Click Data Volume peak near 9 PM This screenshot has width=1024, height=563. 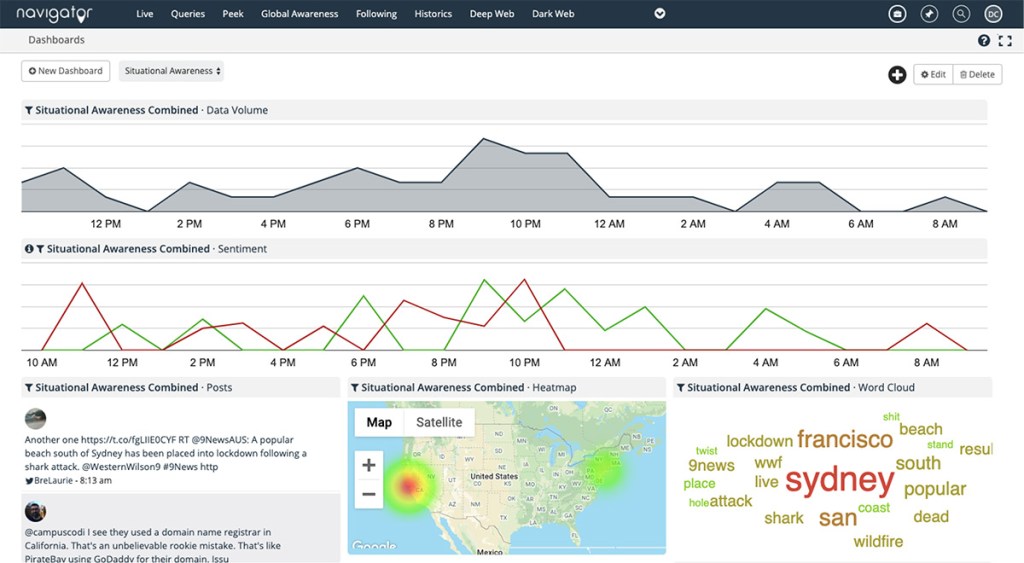coord(483,139)
